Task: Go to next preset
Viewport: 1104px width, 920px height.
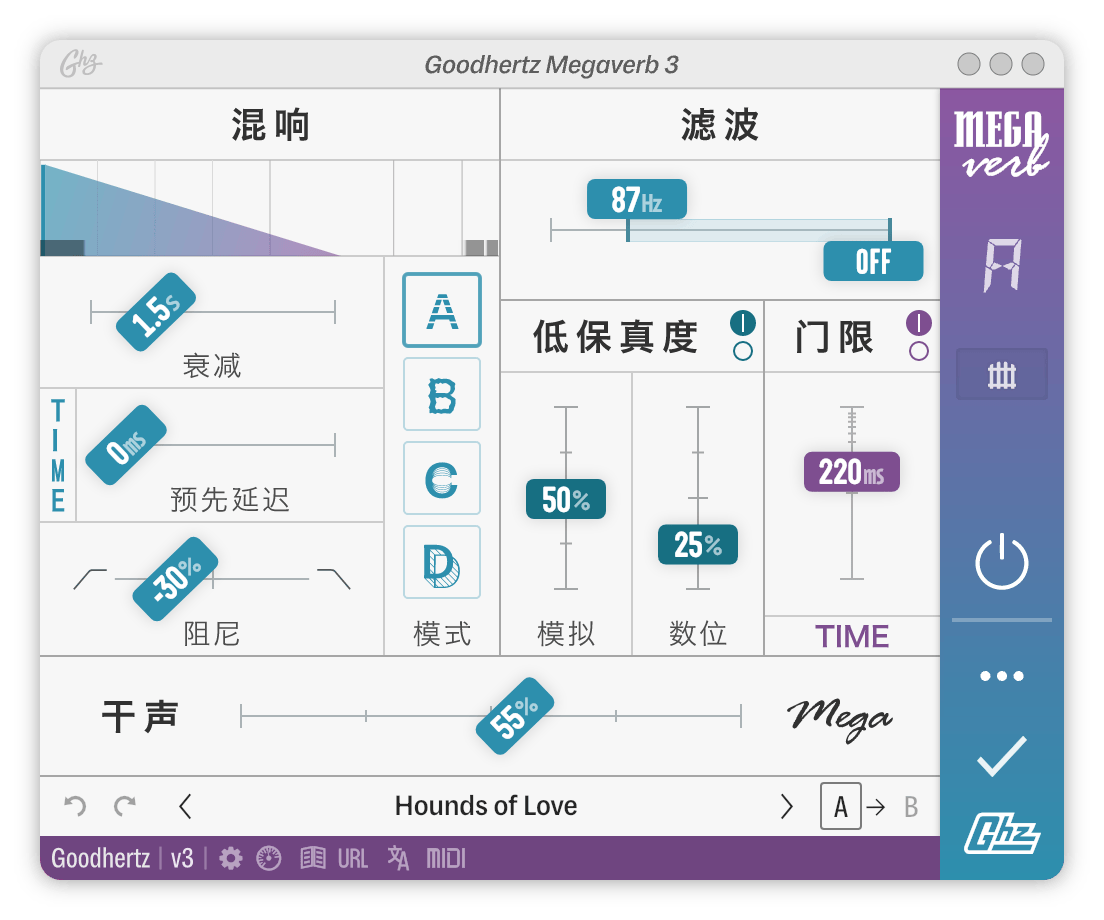Action: [786, 807]
